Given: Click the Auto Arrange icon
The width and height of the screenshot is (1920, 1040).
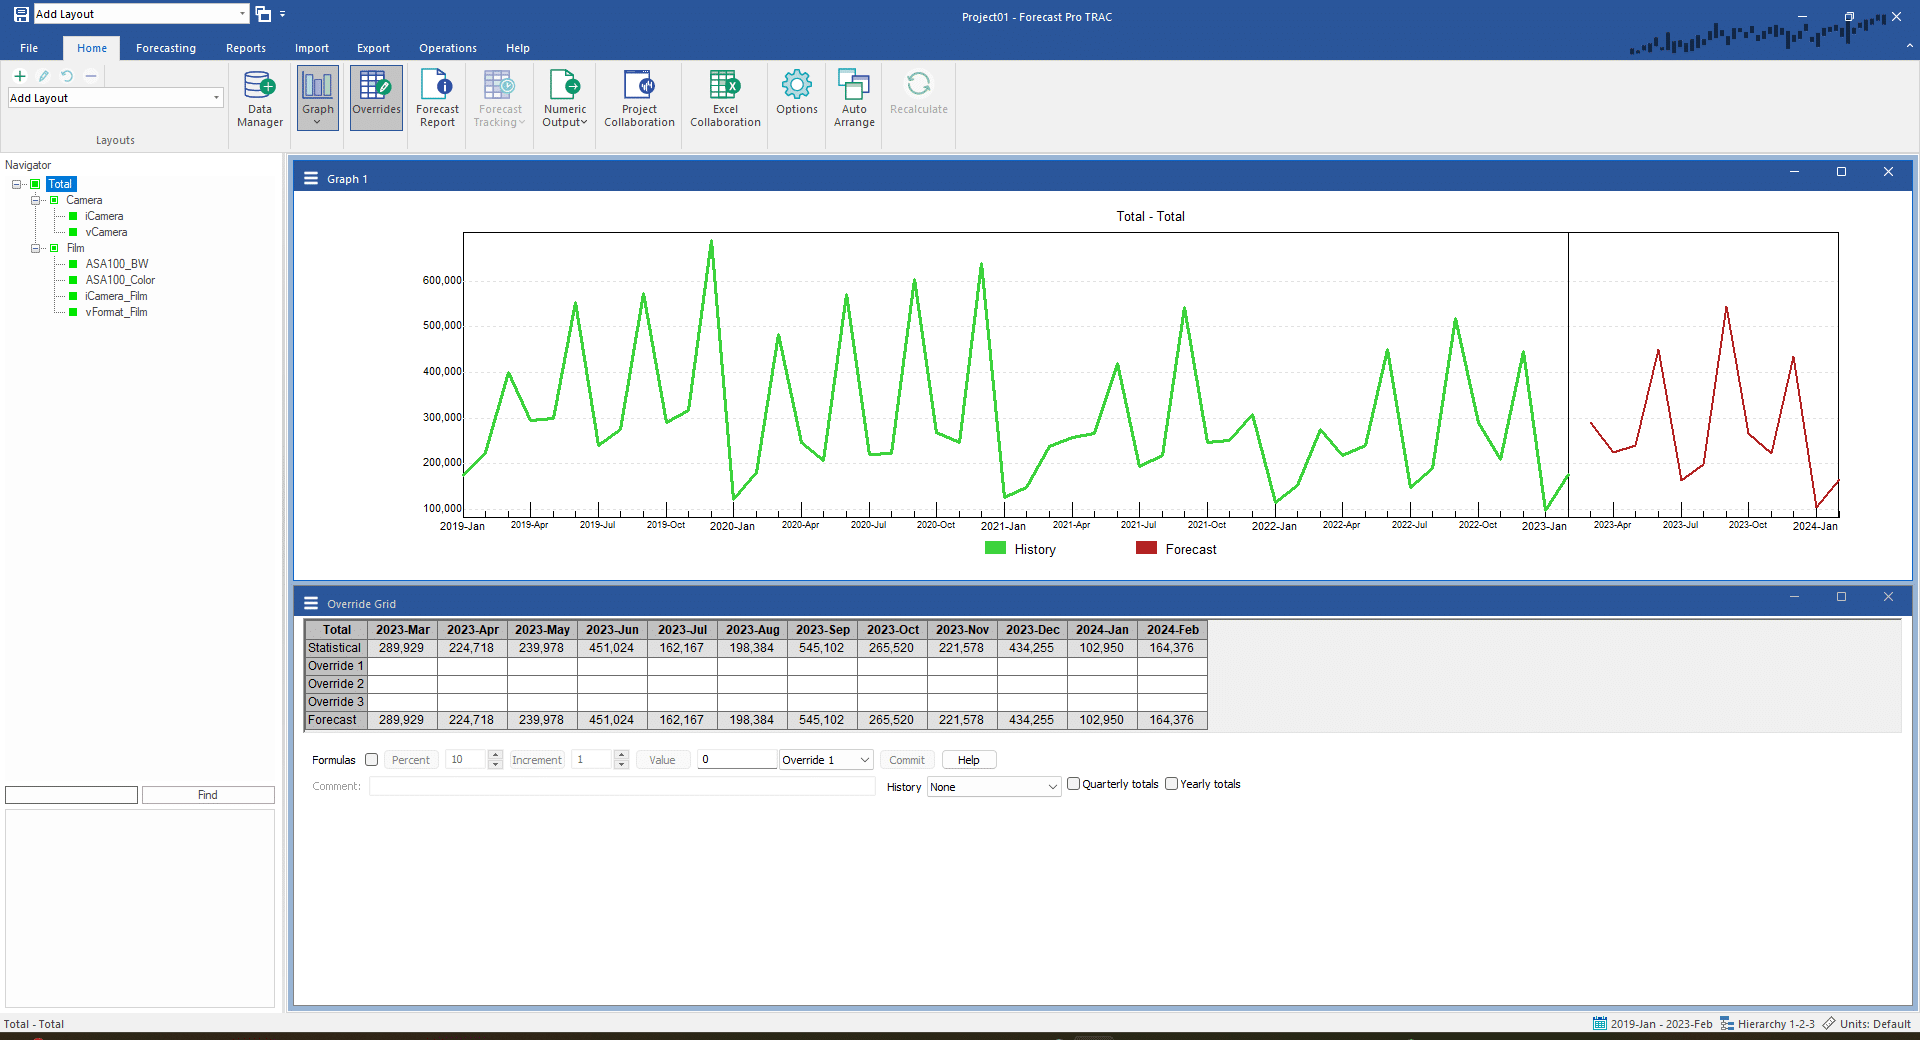Looking at the screenshot, I should (x=854, y=98).
